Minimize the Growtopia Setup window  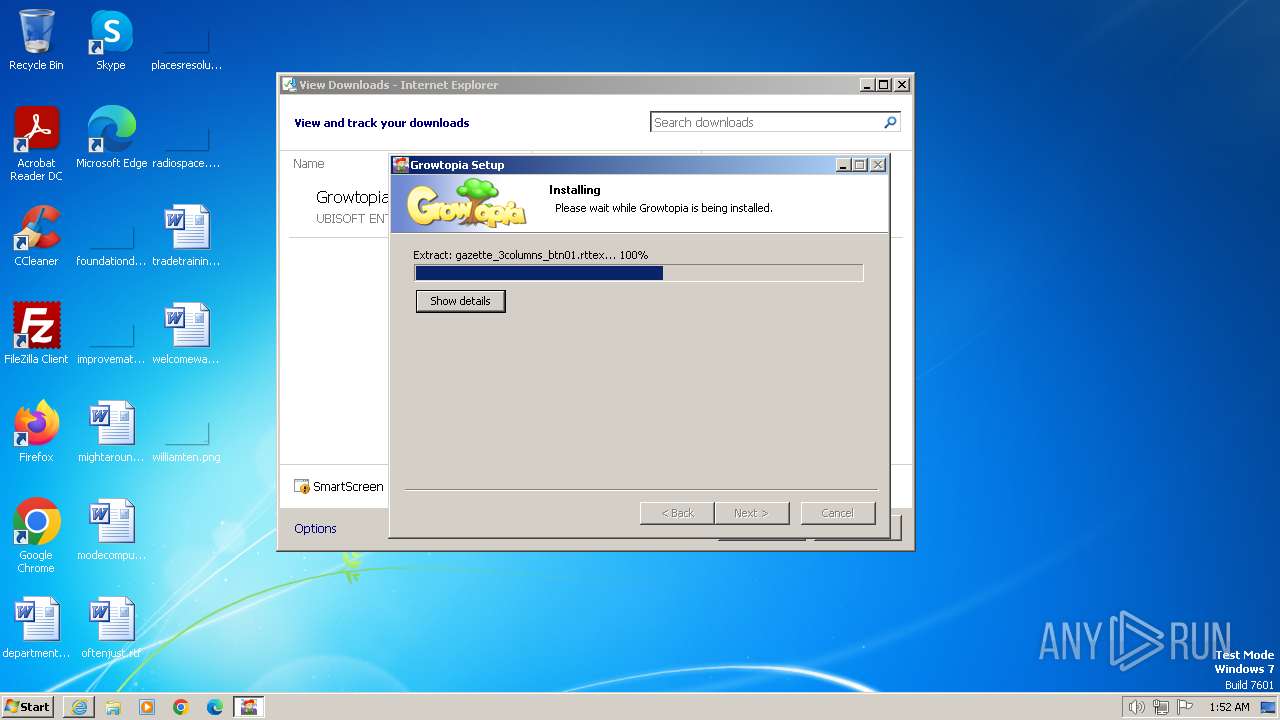pyautogui.click(x=842, y=165)
